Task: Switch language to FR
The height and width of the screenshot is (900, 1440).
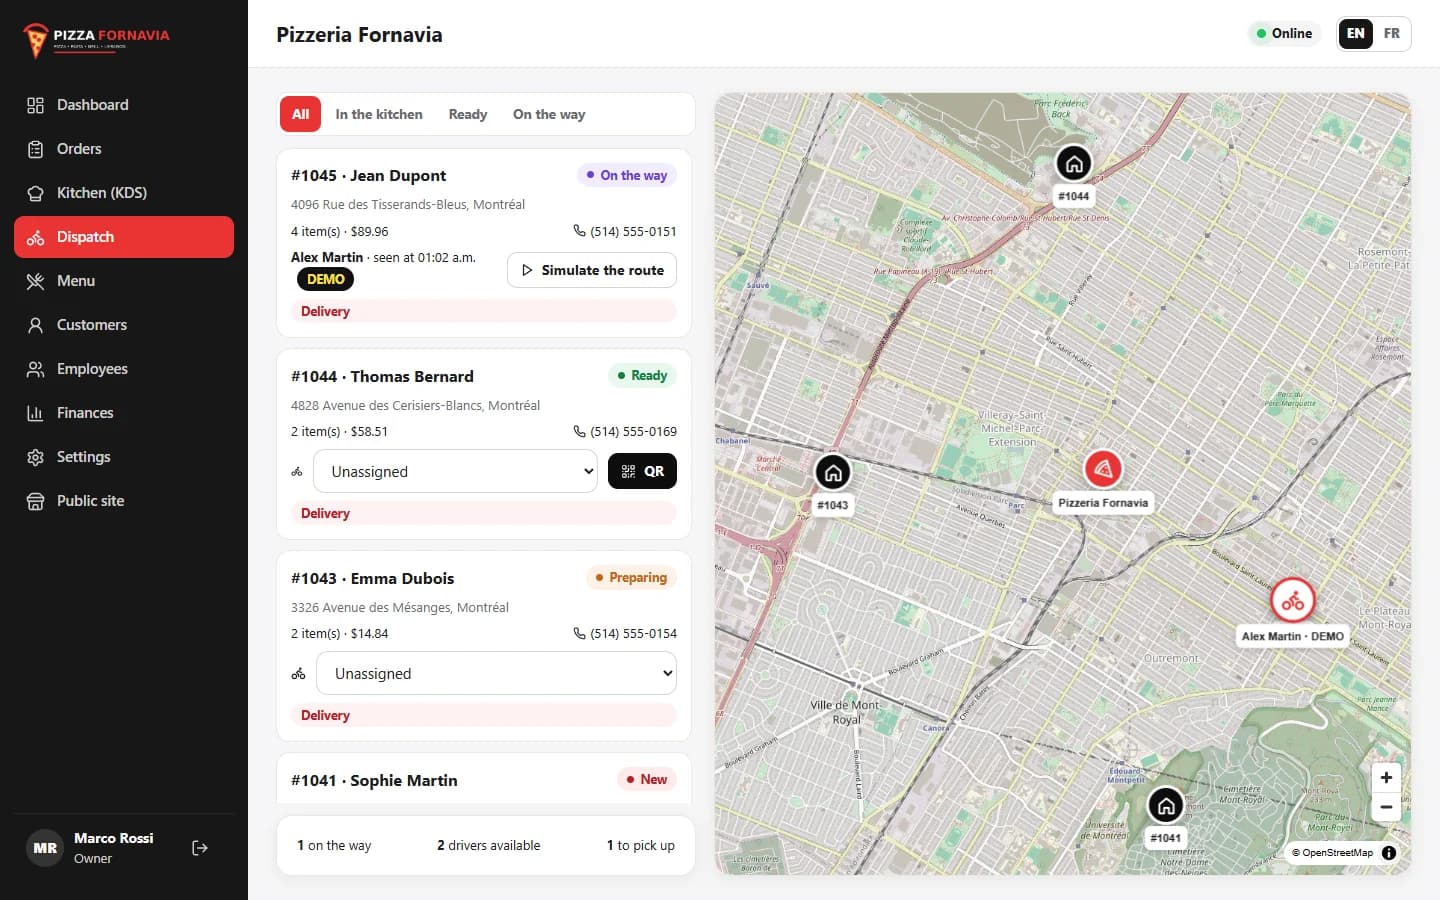Action: (1392, 33)
